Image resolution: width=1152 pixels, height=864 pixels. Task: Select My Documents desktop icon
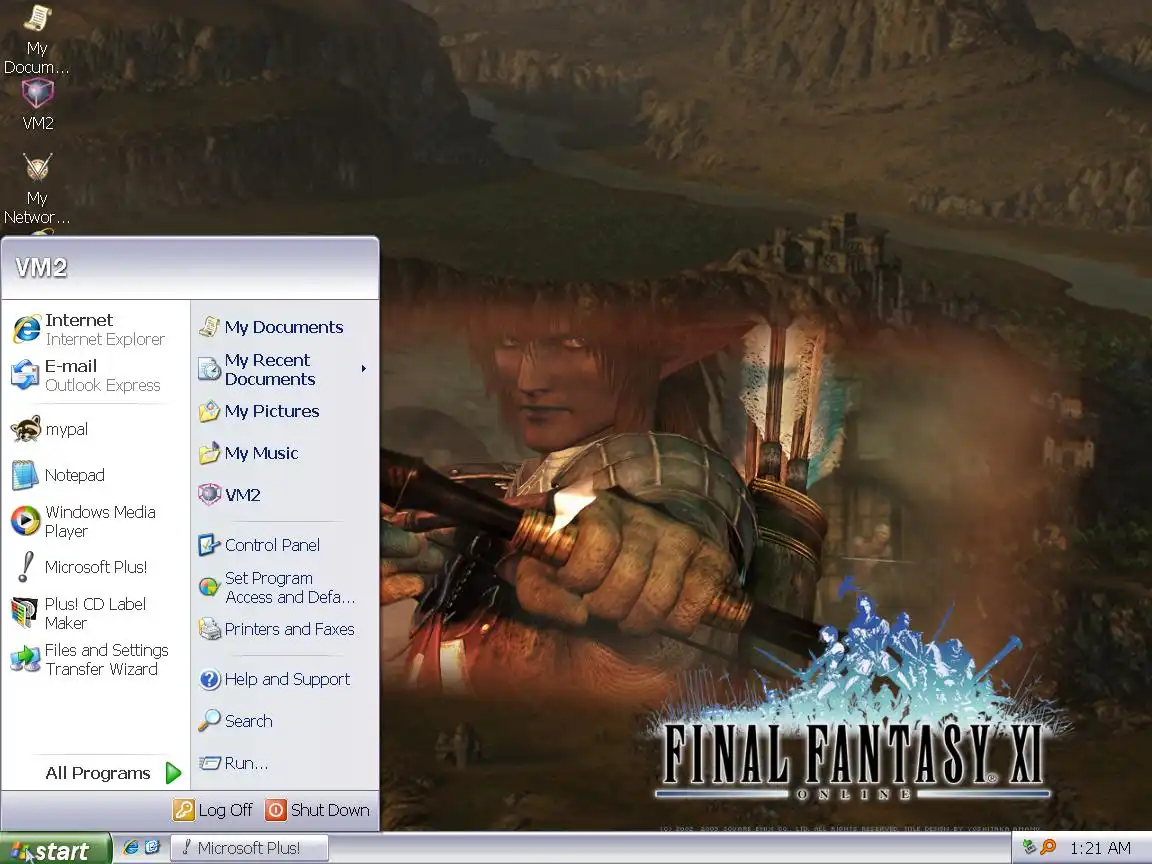pos(37,38)
